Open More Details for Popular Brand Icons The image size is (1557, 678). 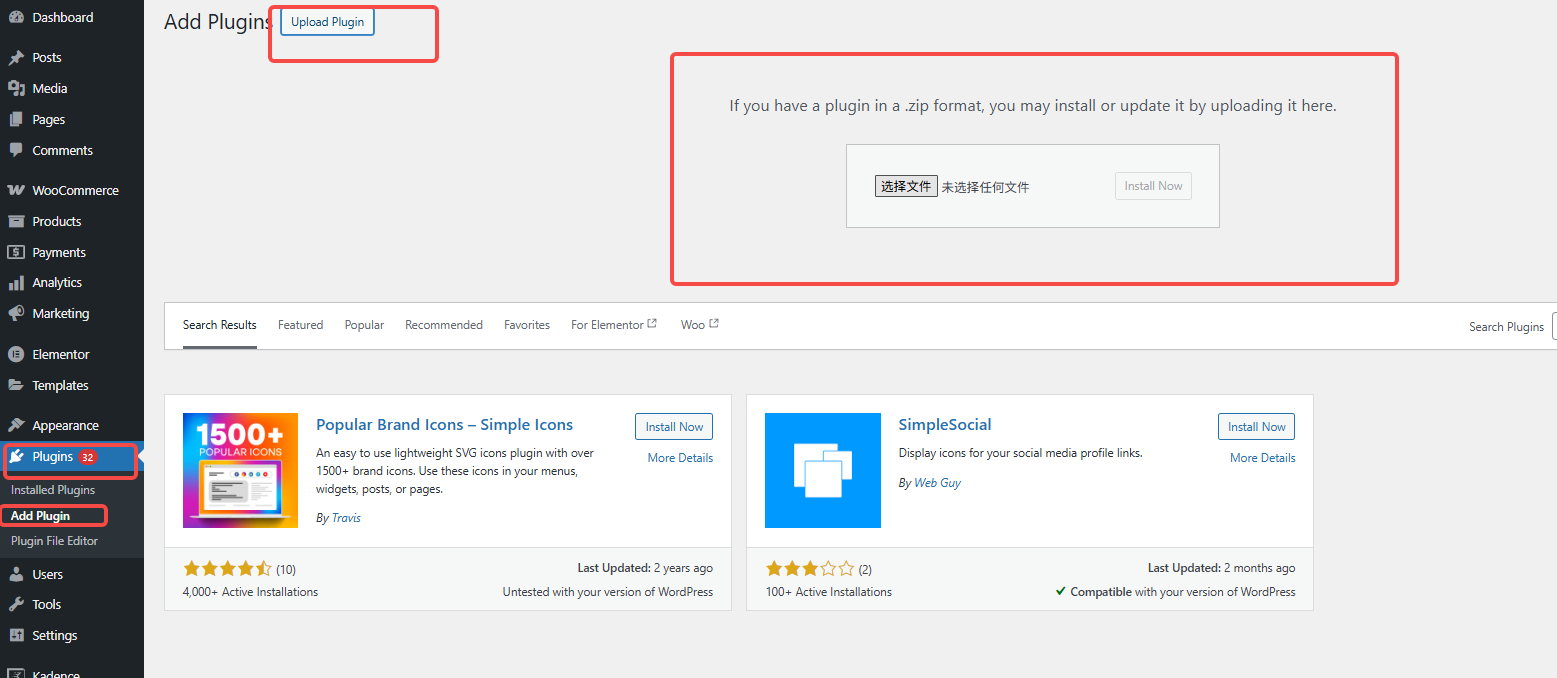coord(680,458)
